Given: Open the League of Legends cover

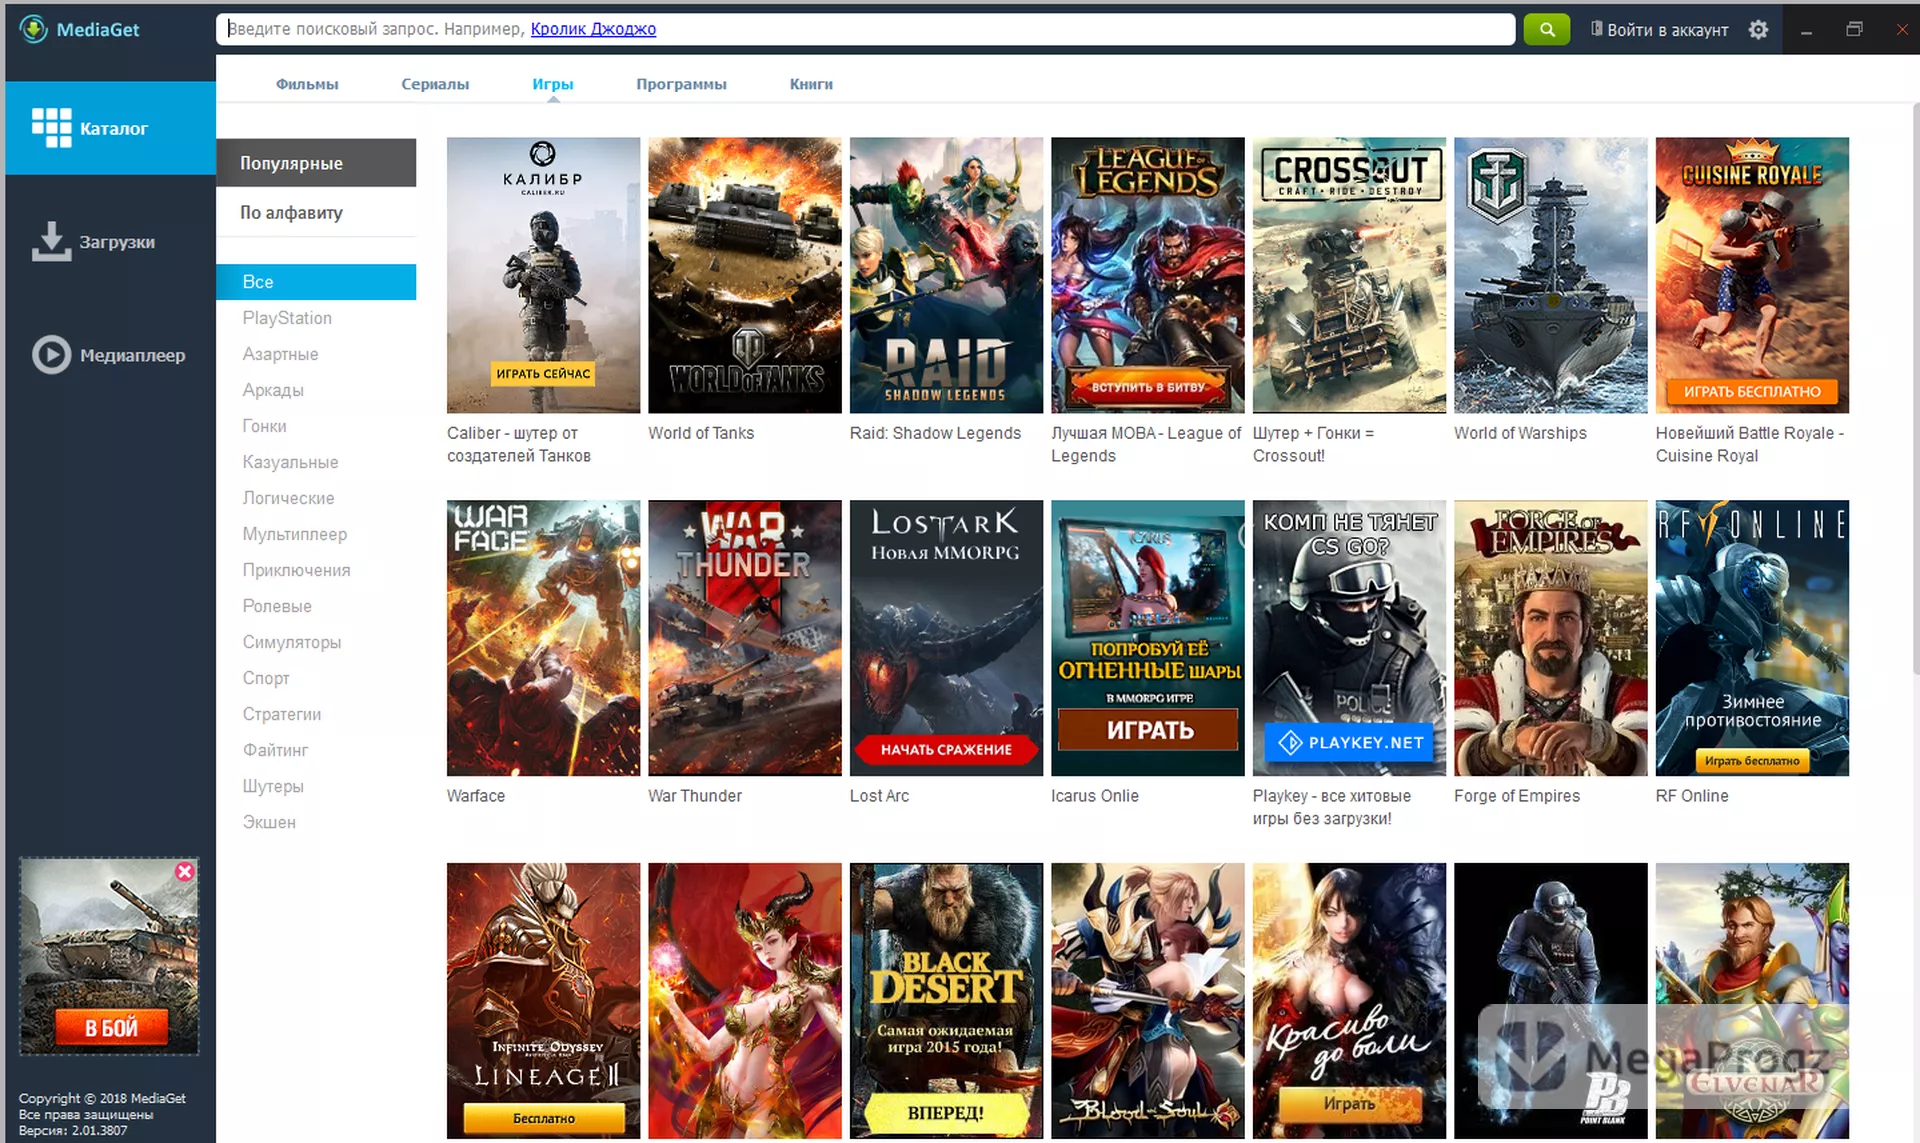Looking at the screenshot, I should 1148,275.
